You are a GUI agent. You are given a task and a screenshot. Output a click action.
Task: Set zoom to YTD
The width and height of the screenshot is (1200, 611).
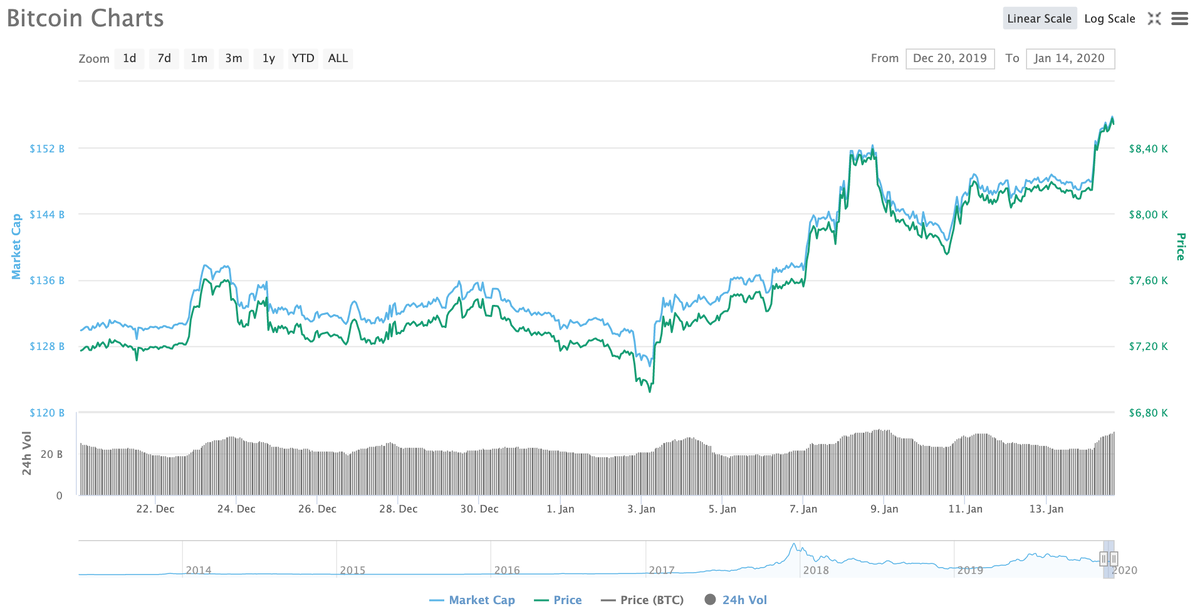(x=303, y=58)
